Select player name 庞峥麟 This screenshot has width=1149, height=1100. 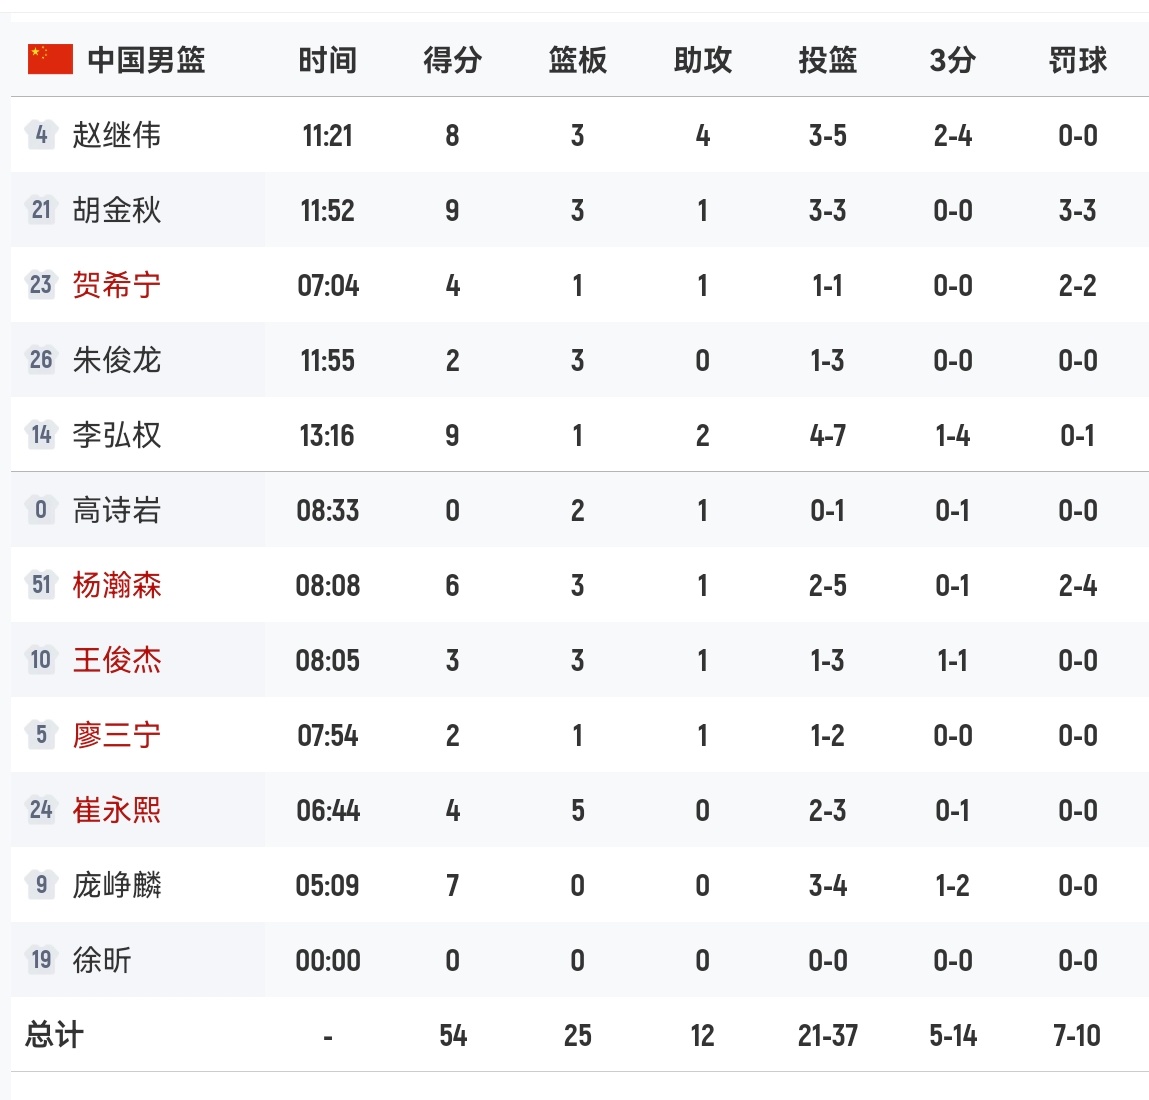click(117, 885)
